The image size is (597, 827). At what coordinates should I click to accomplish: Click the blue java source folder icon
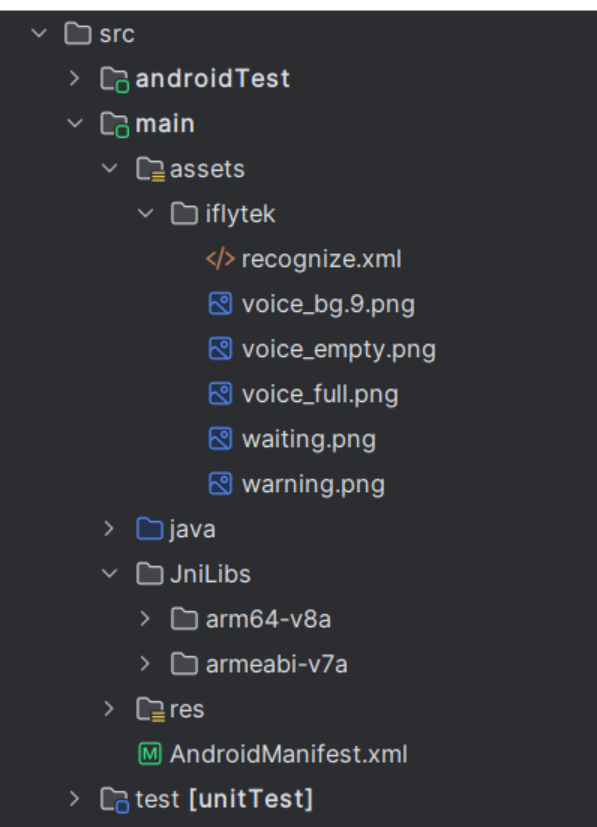[x=150, y=528]
